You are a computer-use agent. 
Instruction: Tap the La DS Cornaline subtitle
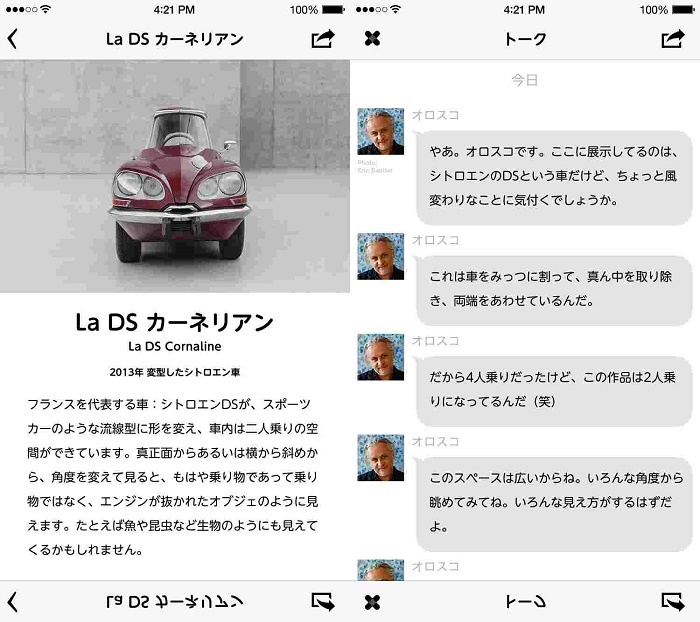pyautogui.click(x=175, y=346)
